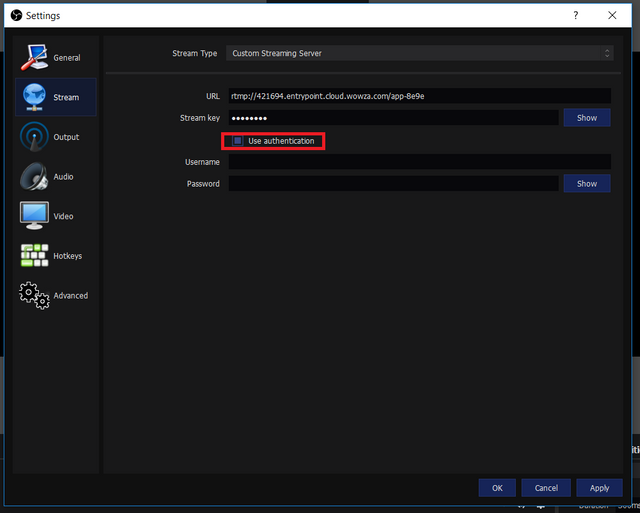
Task: Switch to the Output tab label
Action: tap(66, 137)
